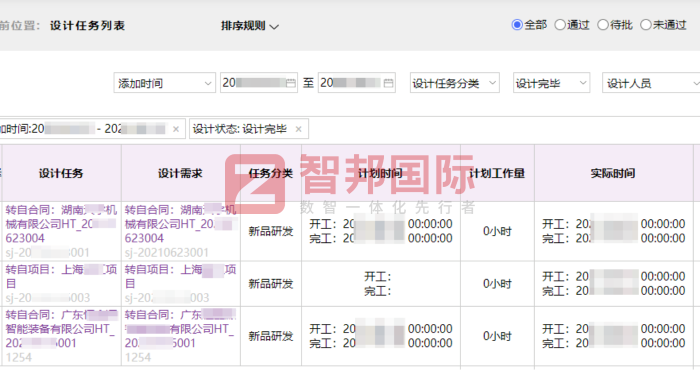This screenshot has width=700, height=370.
Task: Expand the 设计人员 dropdown
Action: (x=651, y=83)
